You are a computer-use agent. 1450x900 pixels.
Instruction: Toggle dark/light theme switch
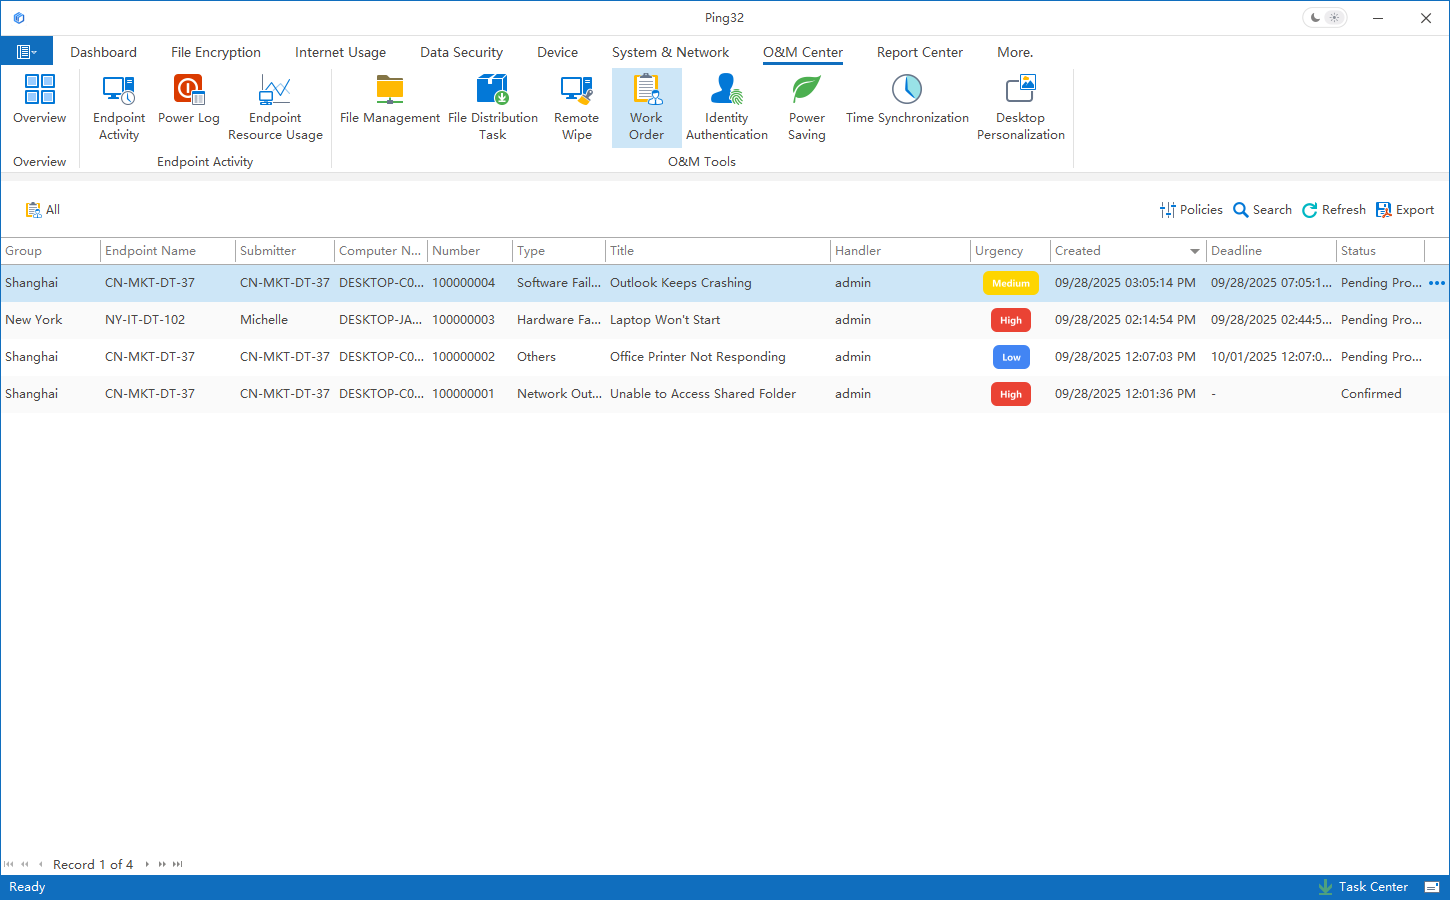[x=1325, y=18]
